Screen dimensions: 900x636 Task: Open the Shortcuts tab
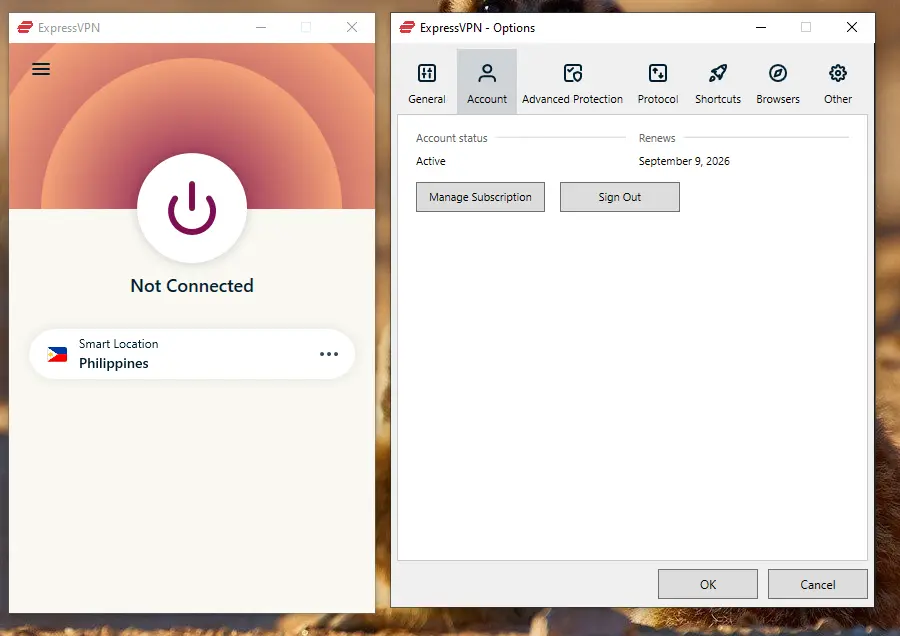pos(717,82)
